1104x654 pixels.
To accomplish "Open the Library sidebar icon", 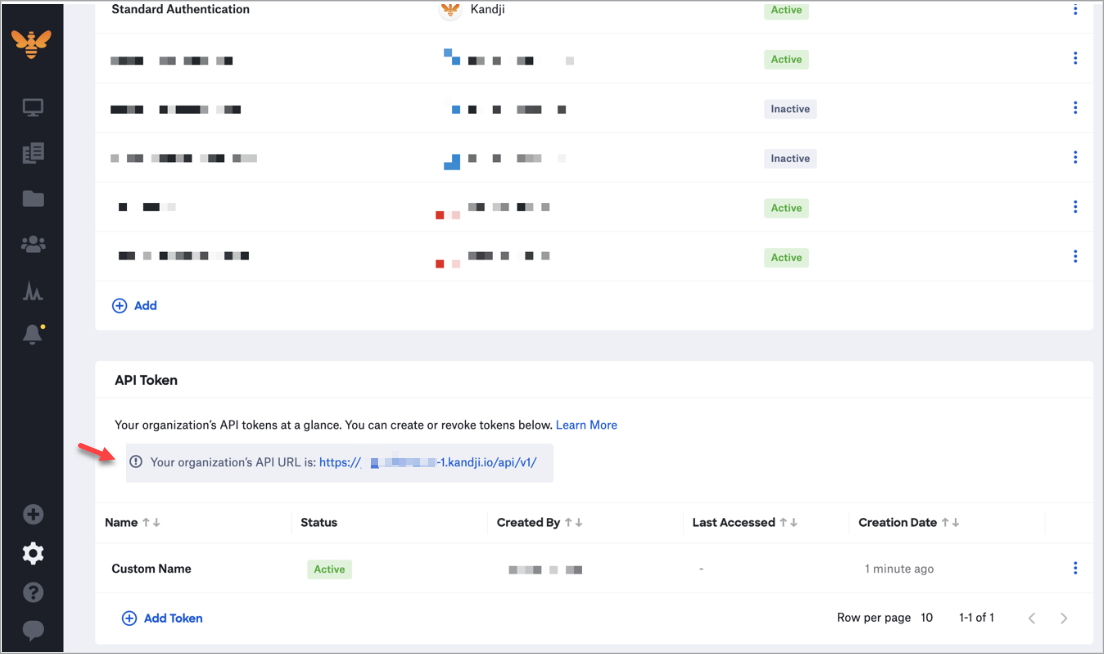I will 33,152.
